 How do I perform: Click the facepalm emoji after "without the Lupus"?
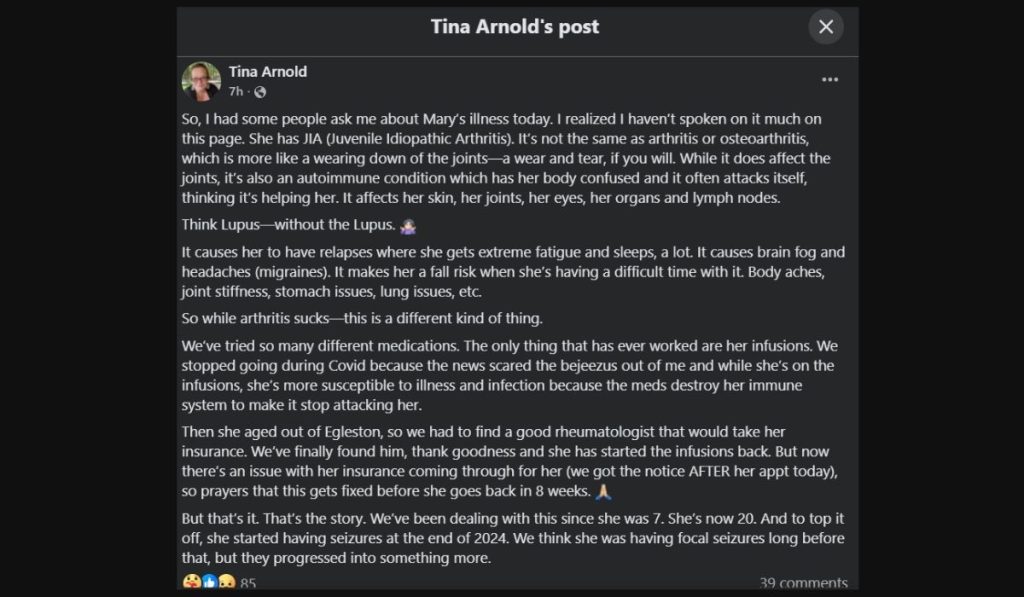[x=407, y=226]
